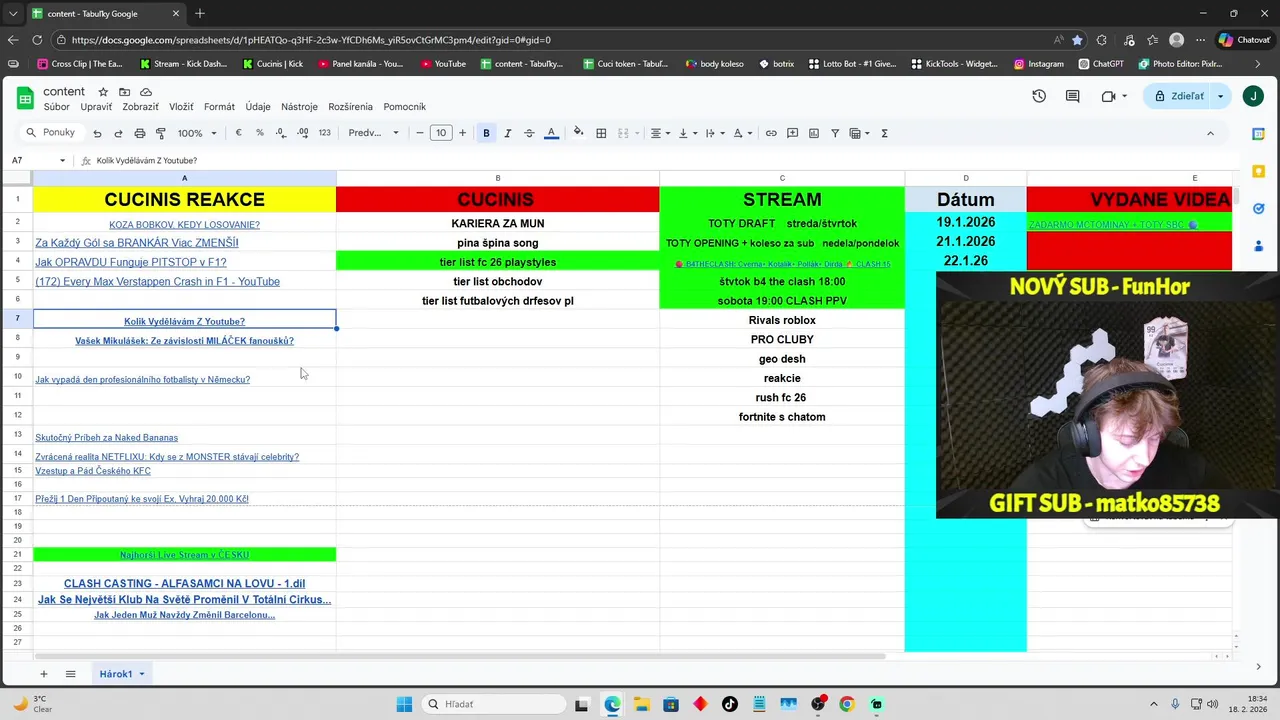Star the content document
Viewport: 1280px width, 720px height.
coord(103,92)
